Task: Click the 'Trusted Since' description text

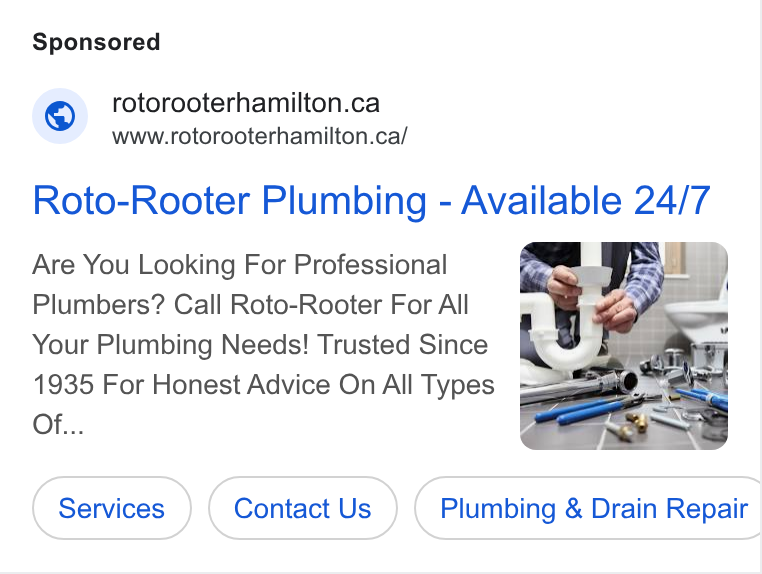Action: [402, 345]
